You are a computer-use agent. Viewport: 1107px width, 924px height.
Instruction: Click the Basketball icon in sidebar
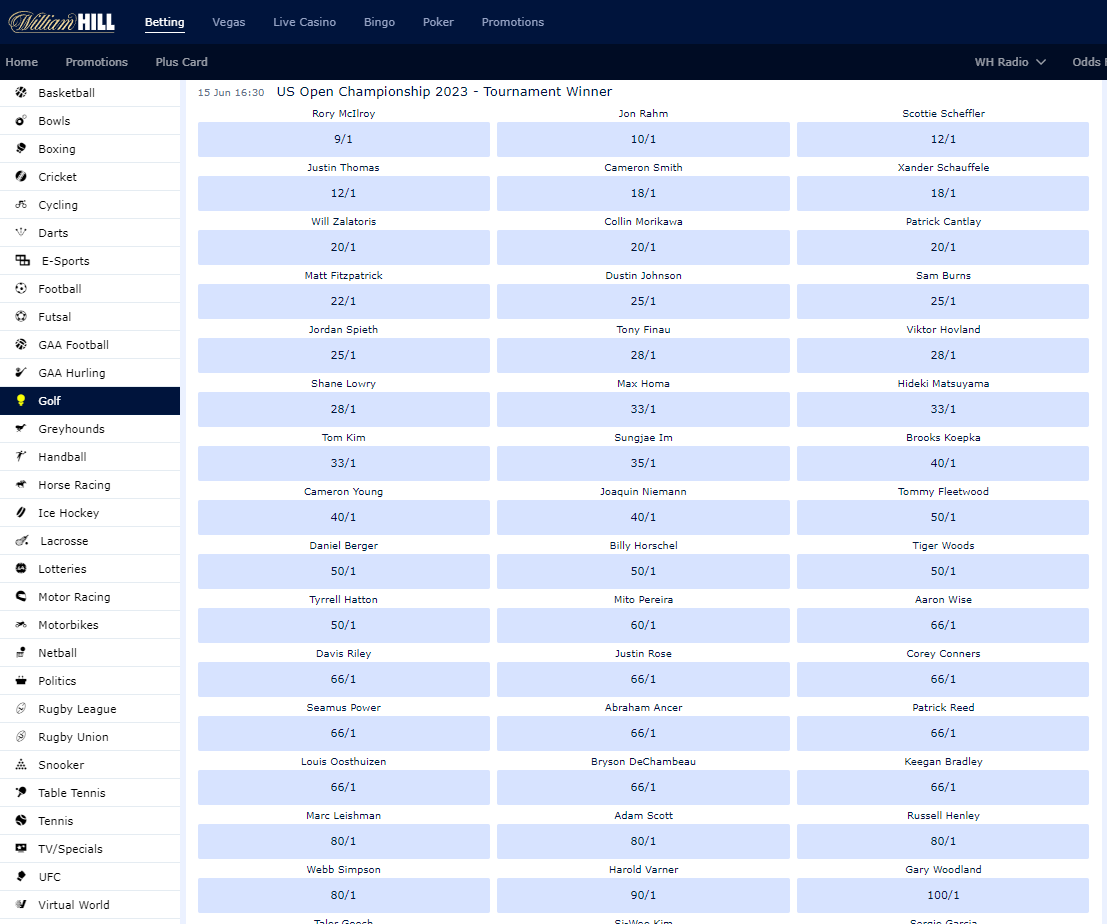click(x=21, y=92)
